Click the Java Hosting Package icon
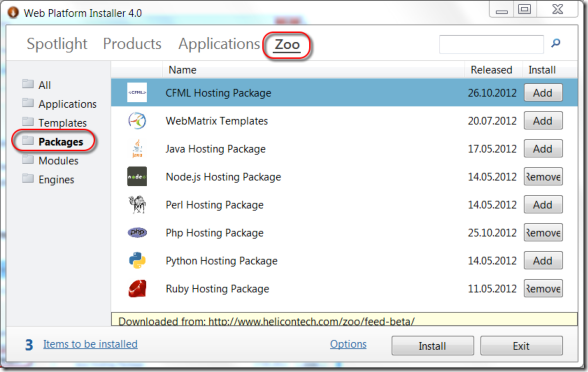This screenshot has height=372, width=588. pyautogui.click(x=137, y=149)
